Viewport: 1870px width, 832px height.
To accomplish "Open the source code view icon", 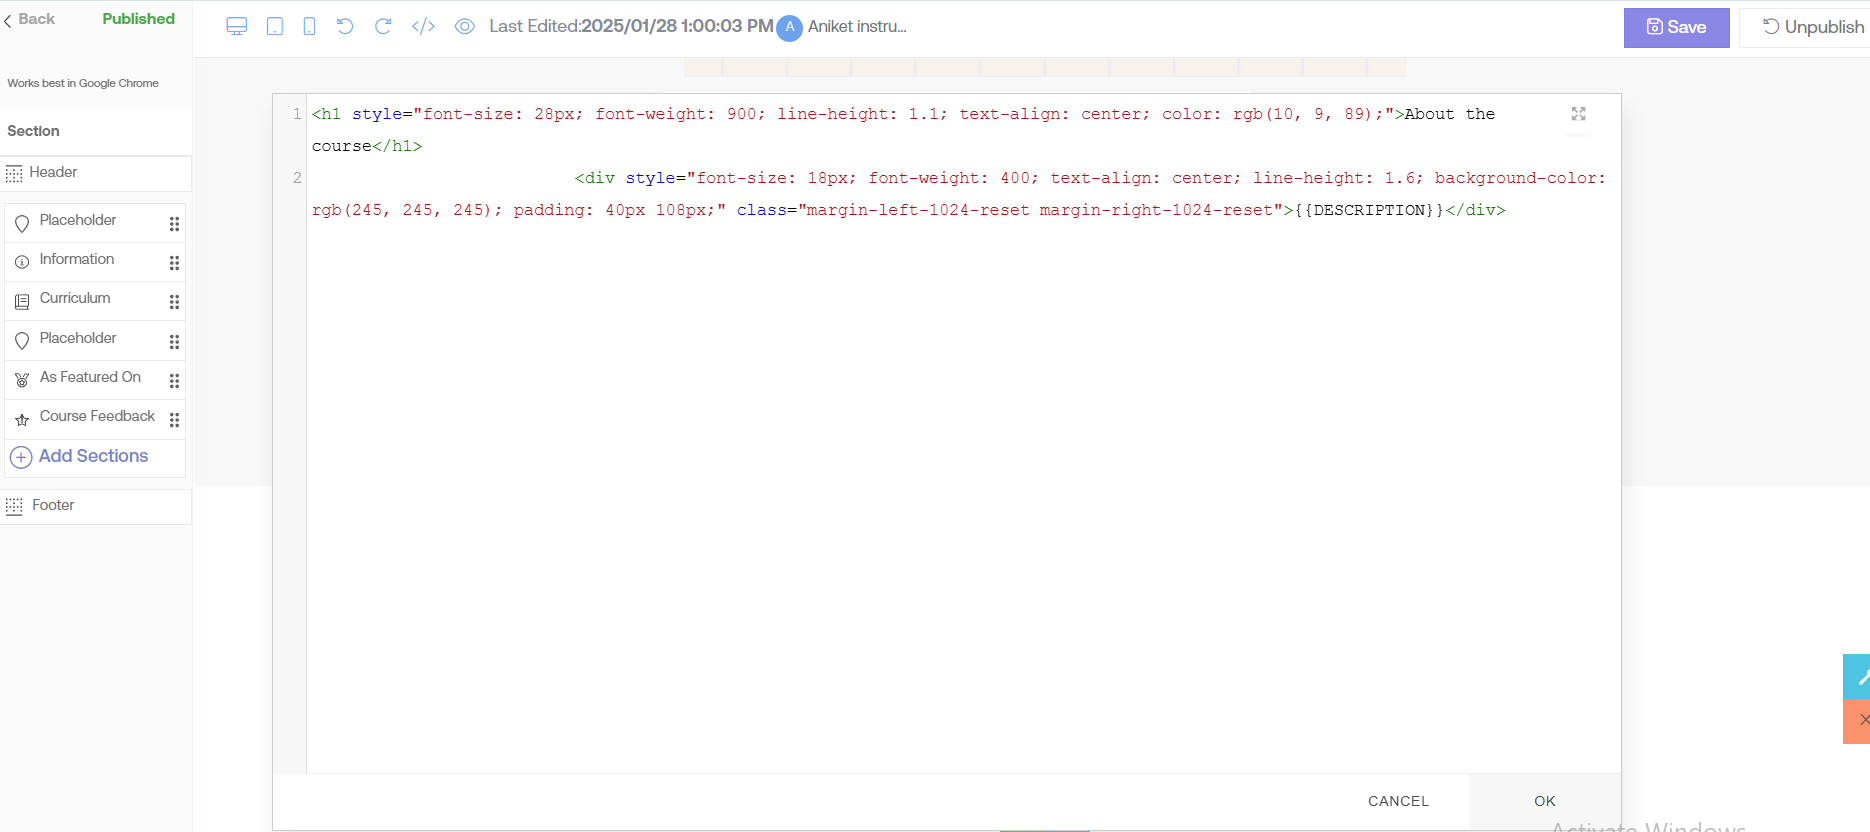I will pyautogui.click(x=423, y=27).
